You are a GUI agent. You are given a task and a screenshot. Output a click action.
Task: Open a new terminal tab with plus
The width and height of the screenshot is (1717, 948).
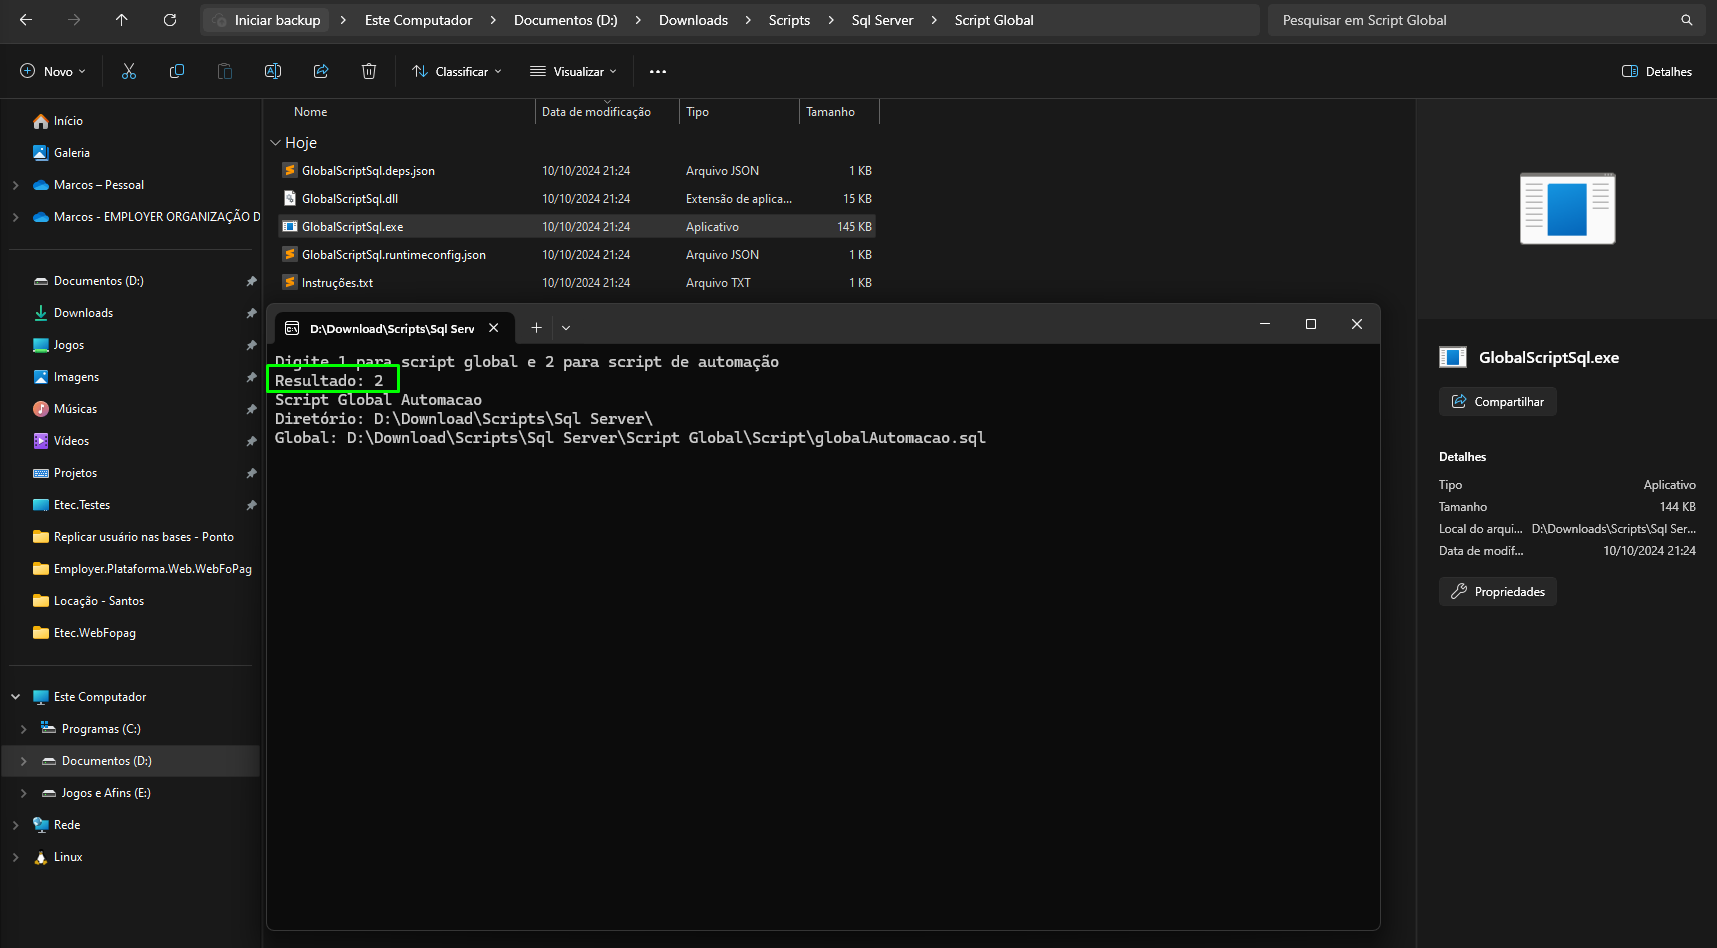pos(536,328)
